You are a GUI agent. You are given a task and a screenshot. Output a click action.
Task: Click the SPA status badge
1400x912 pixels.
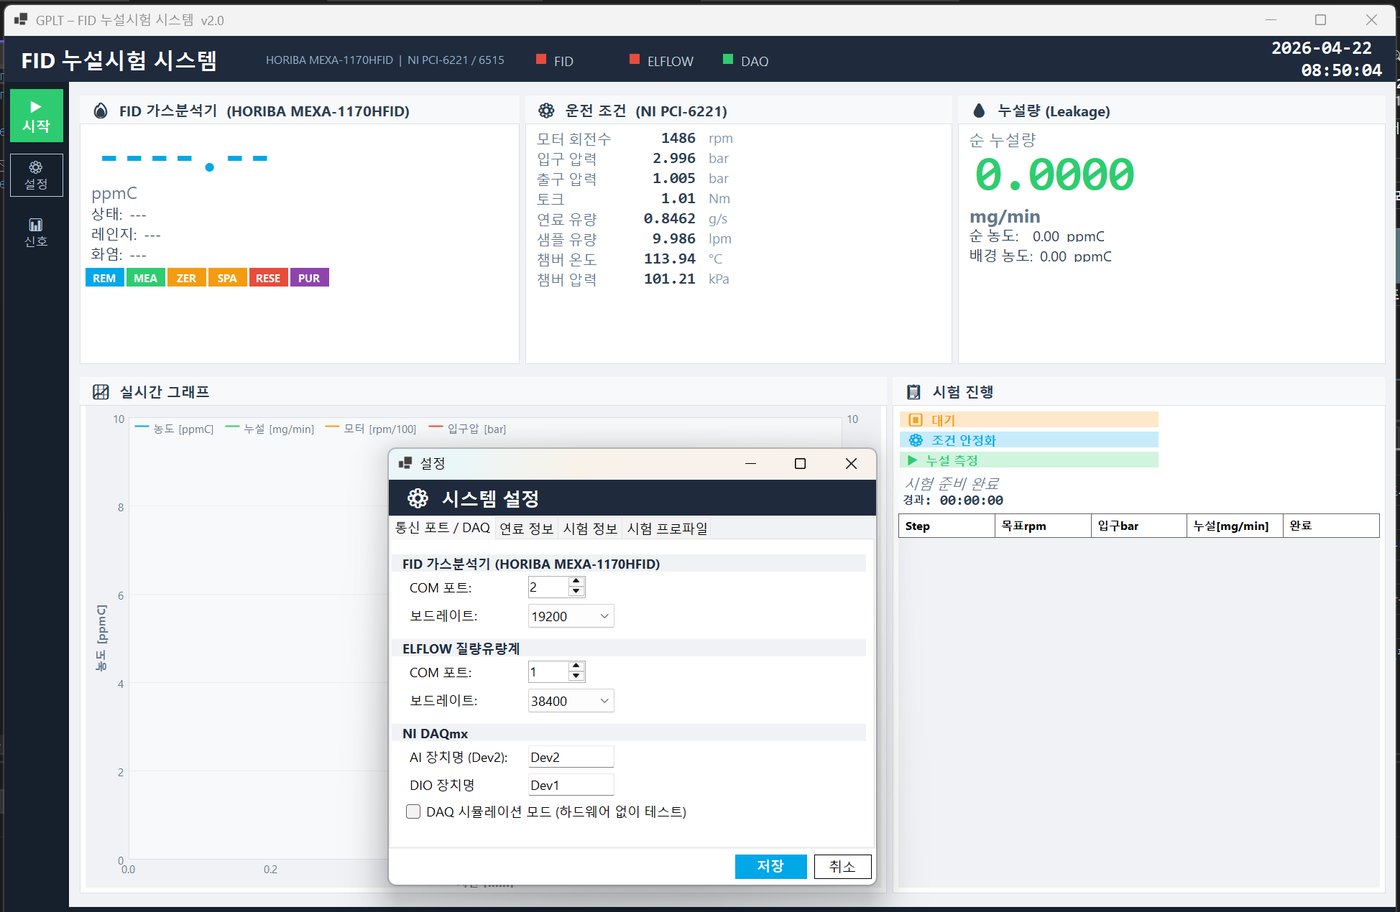(228, 278)
